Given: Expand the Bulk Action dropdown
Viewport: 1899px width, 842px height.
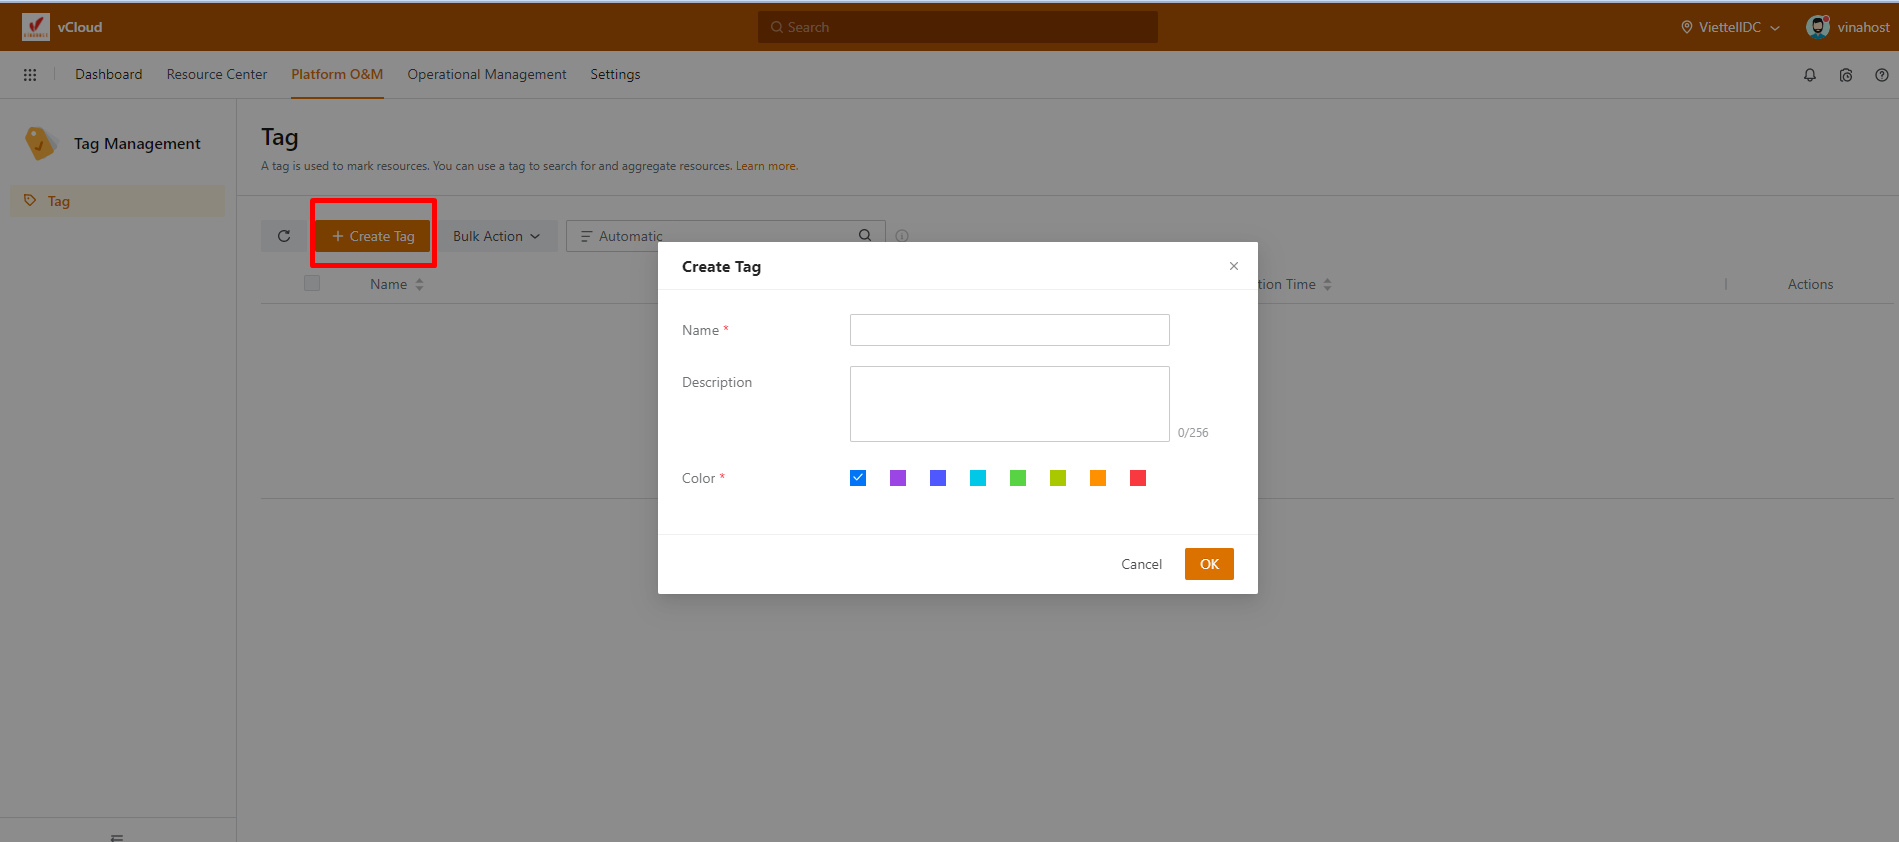Looking at the screenshot, I should click(496, 236).
